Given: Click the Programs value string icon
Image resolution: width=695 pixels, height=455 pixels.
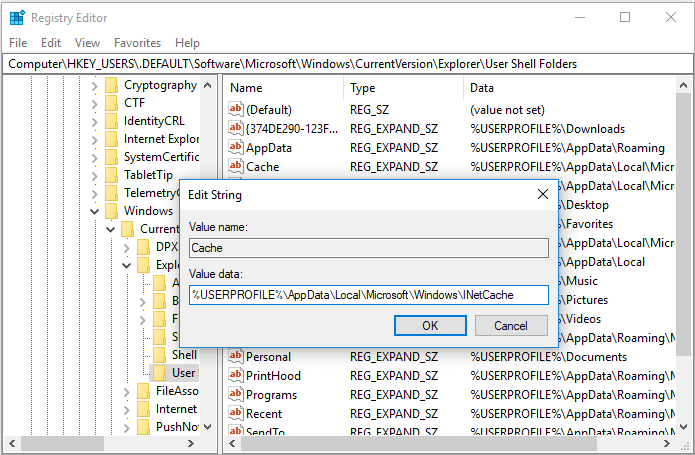Looking at the screenshot, I should point(235,394).
